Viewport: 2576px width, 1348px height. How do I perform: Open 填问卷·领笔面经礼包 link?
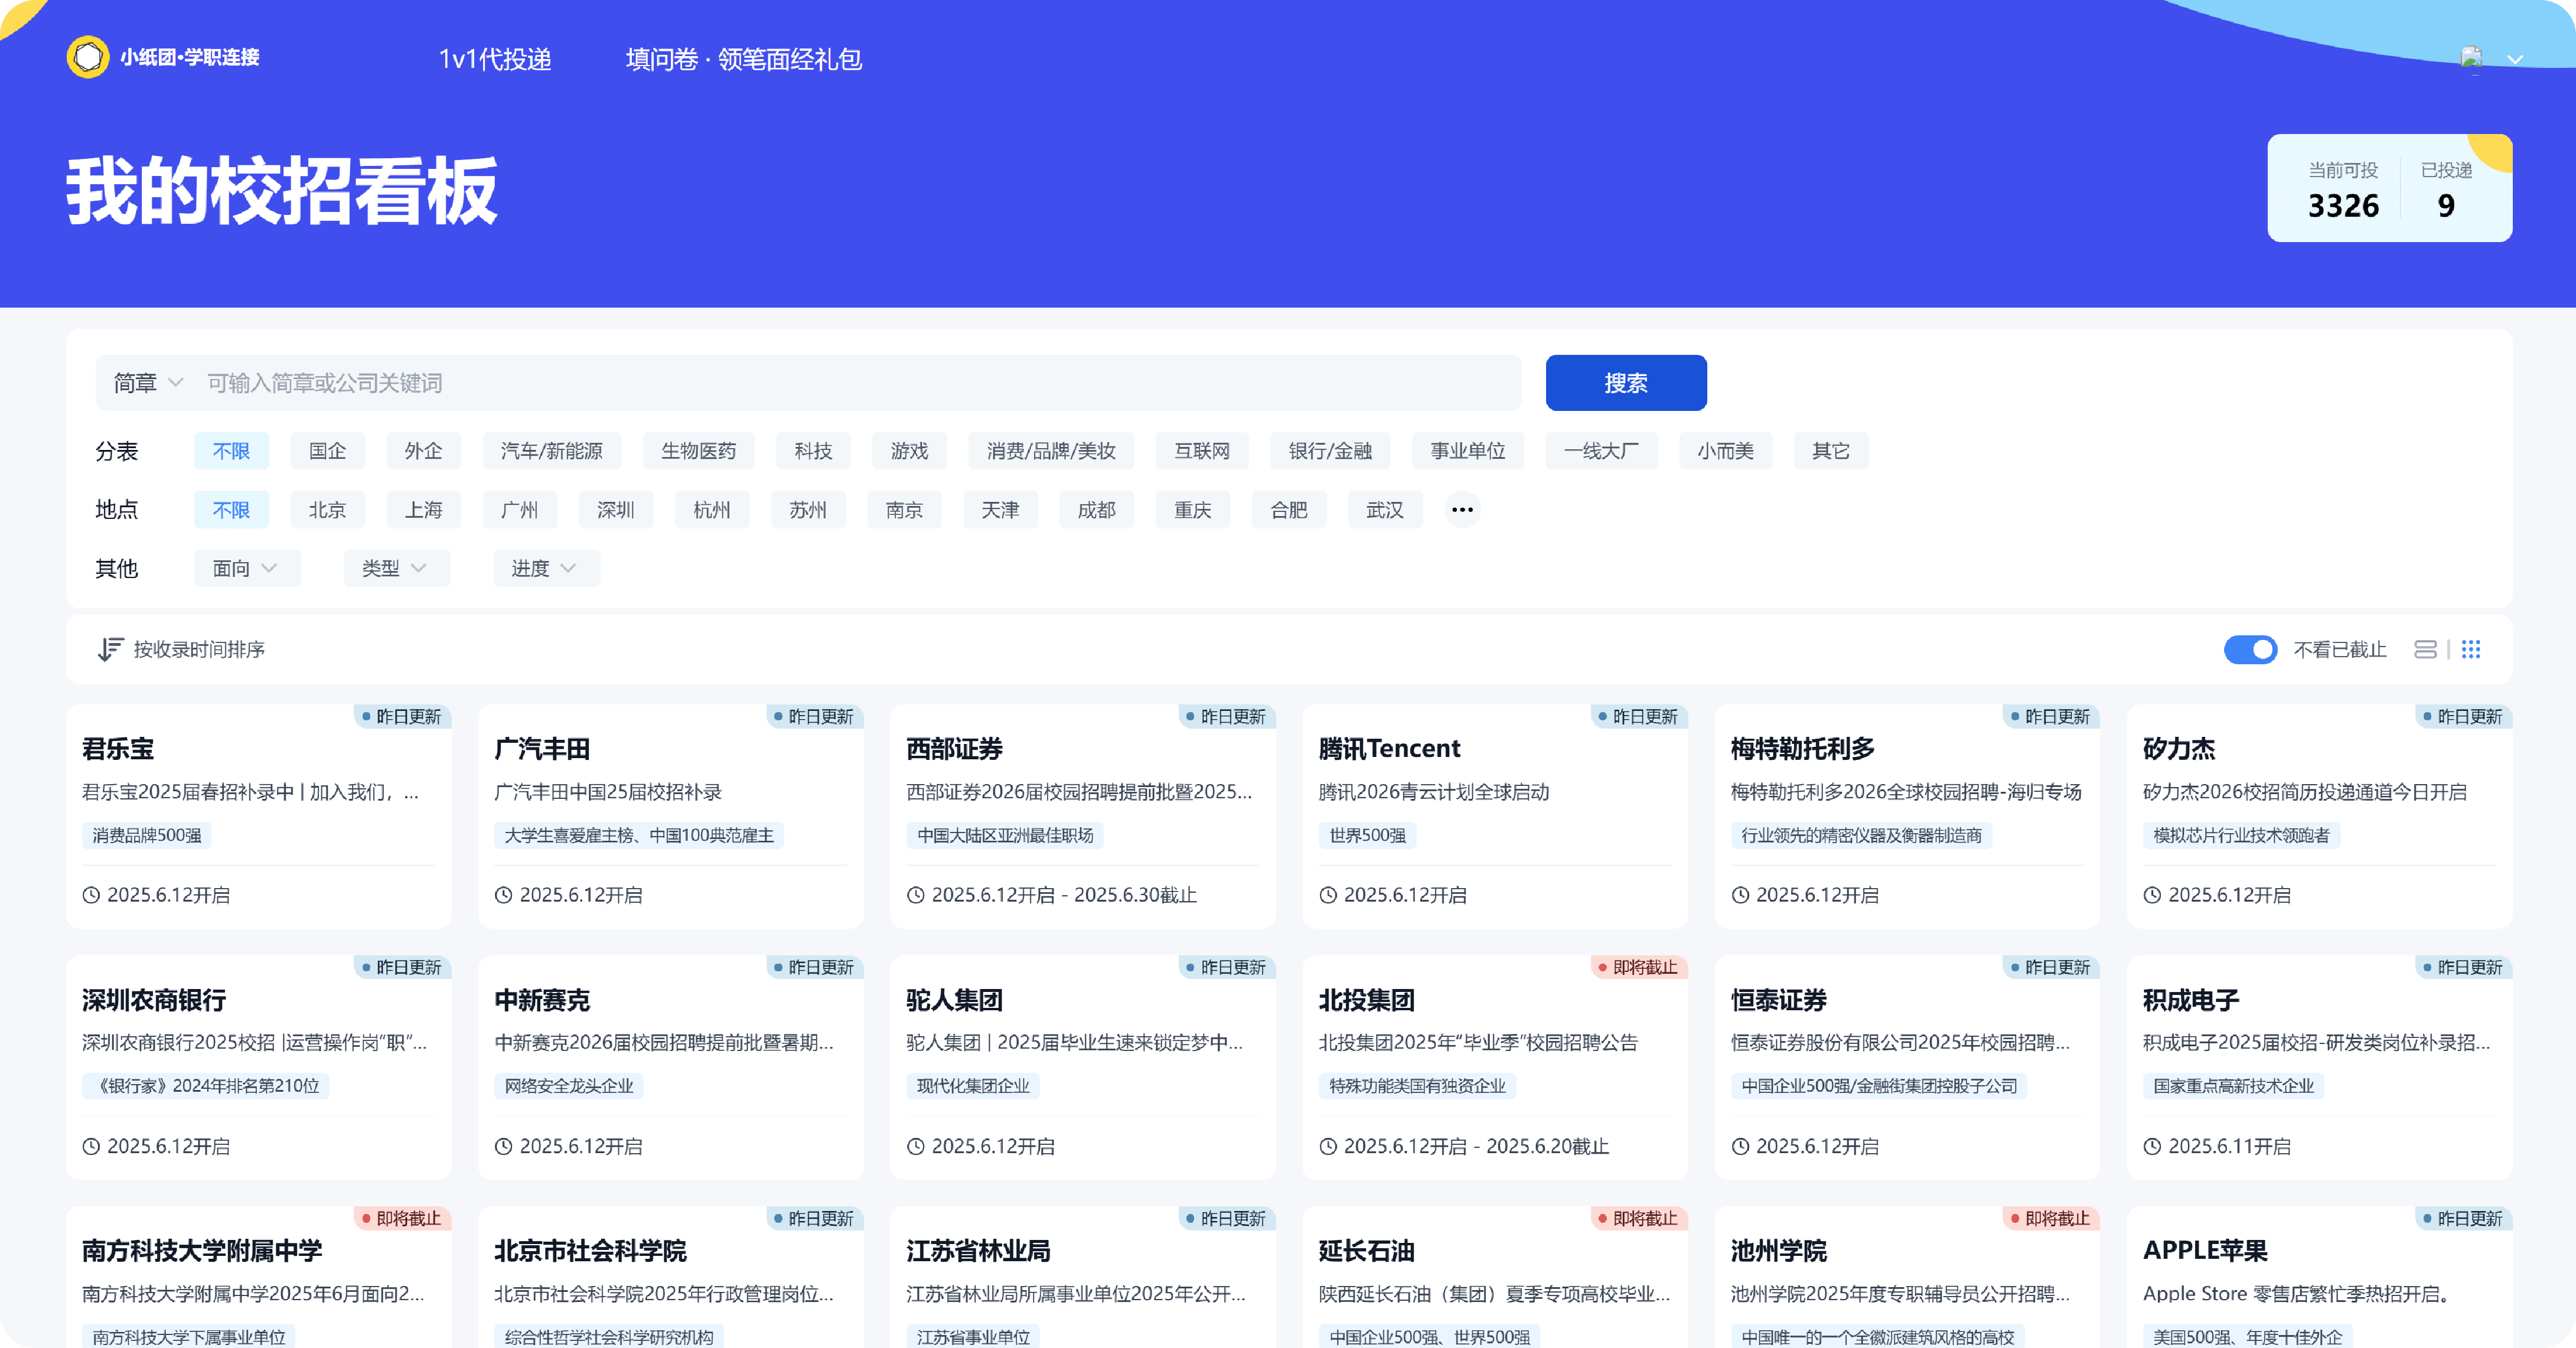[x=743, y=59]
